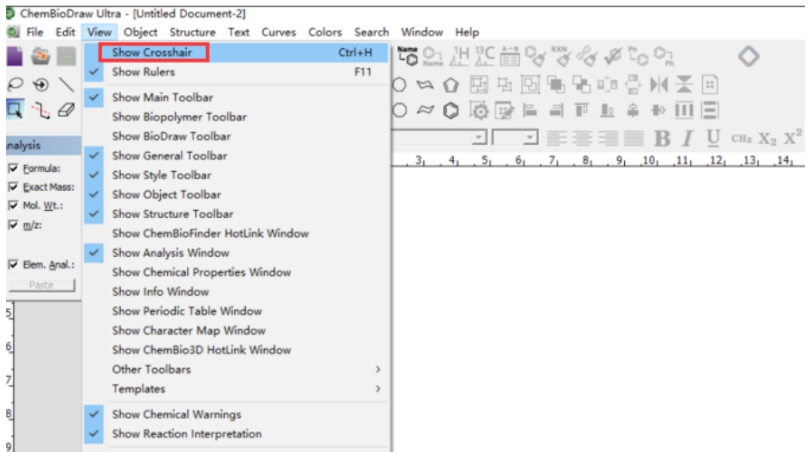Image resolution: width=810 pixels, height=452 pixels.
Task: Uncheck the Exact Mass checkbox
Action: tap(13, 187)
